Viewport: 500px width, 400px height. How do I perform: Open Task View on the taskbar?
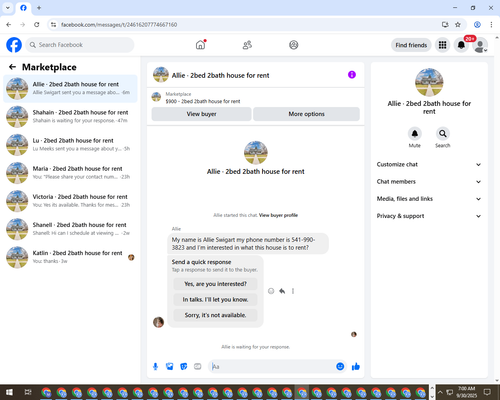(x=28, y=392)
